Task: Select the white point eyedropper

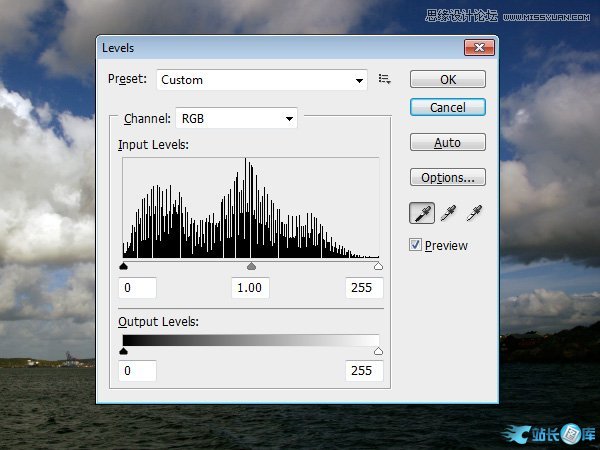Action: (x=474, y=212)
